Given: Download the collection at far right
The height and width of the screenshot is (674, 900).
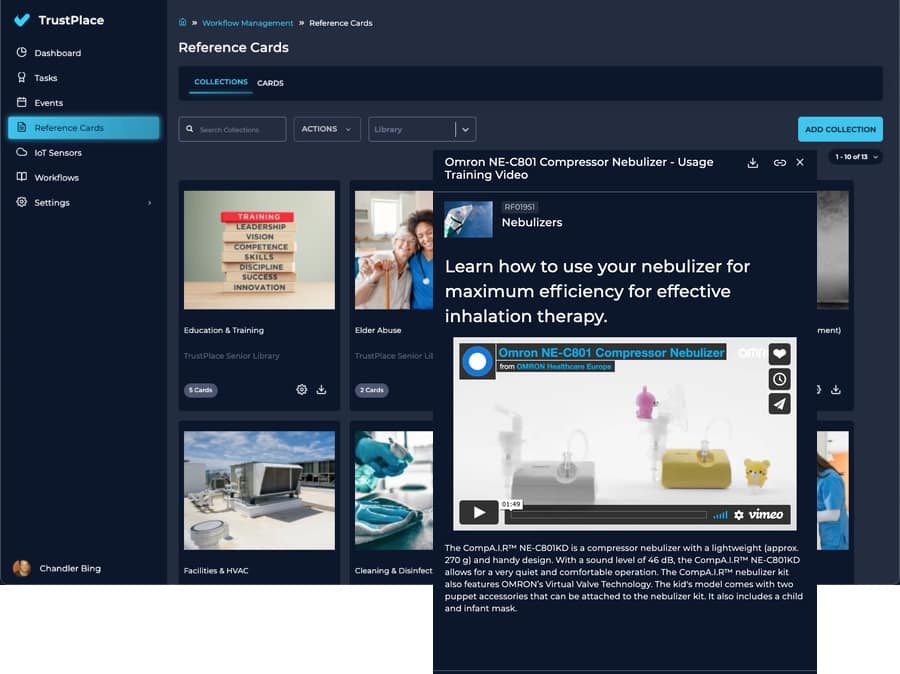Looking at the screenshot, I should 836,390.
